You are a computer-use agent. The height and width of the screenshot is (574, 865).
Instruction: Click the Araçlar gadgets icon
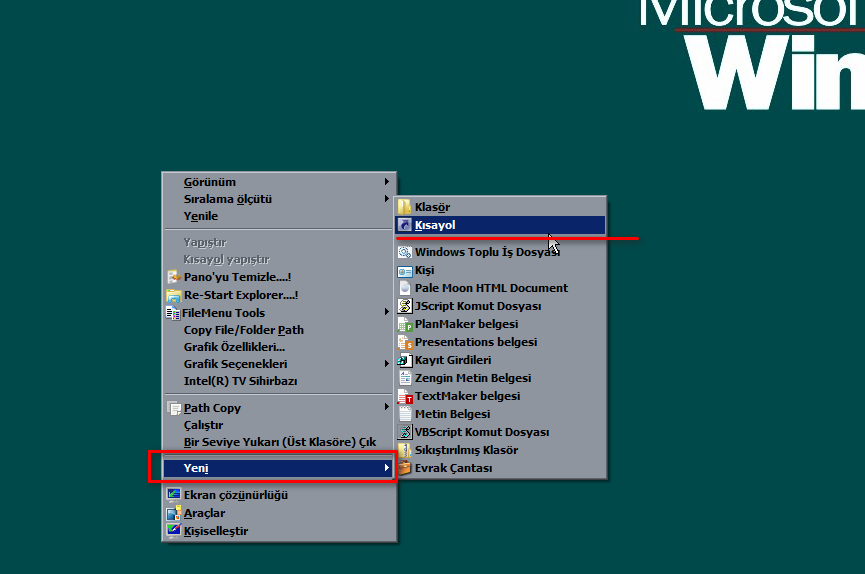(x=174, y=513)
